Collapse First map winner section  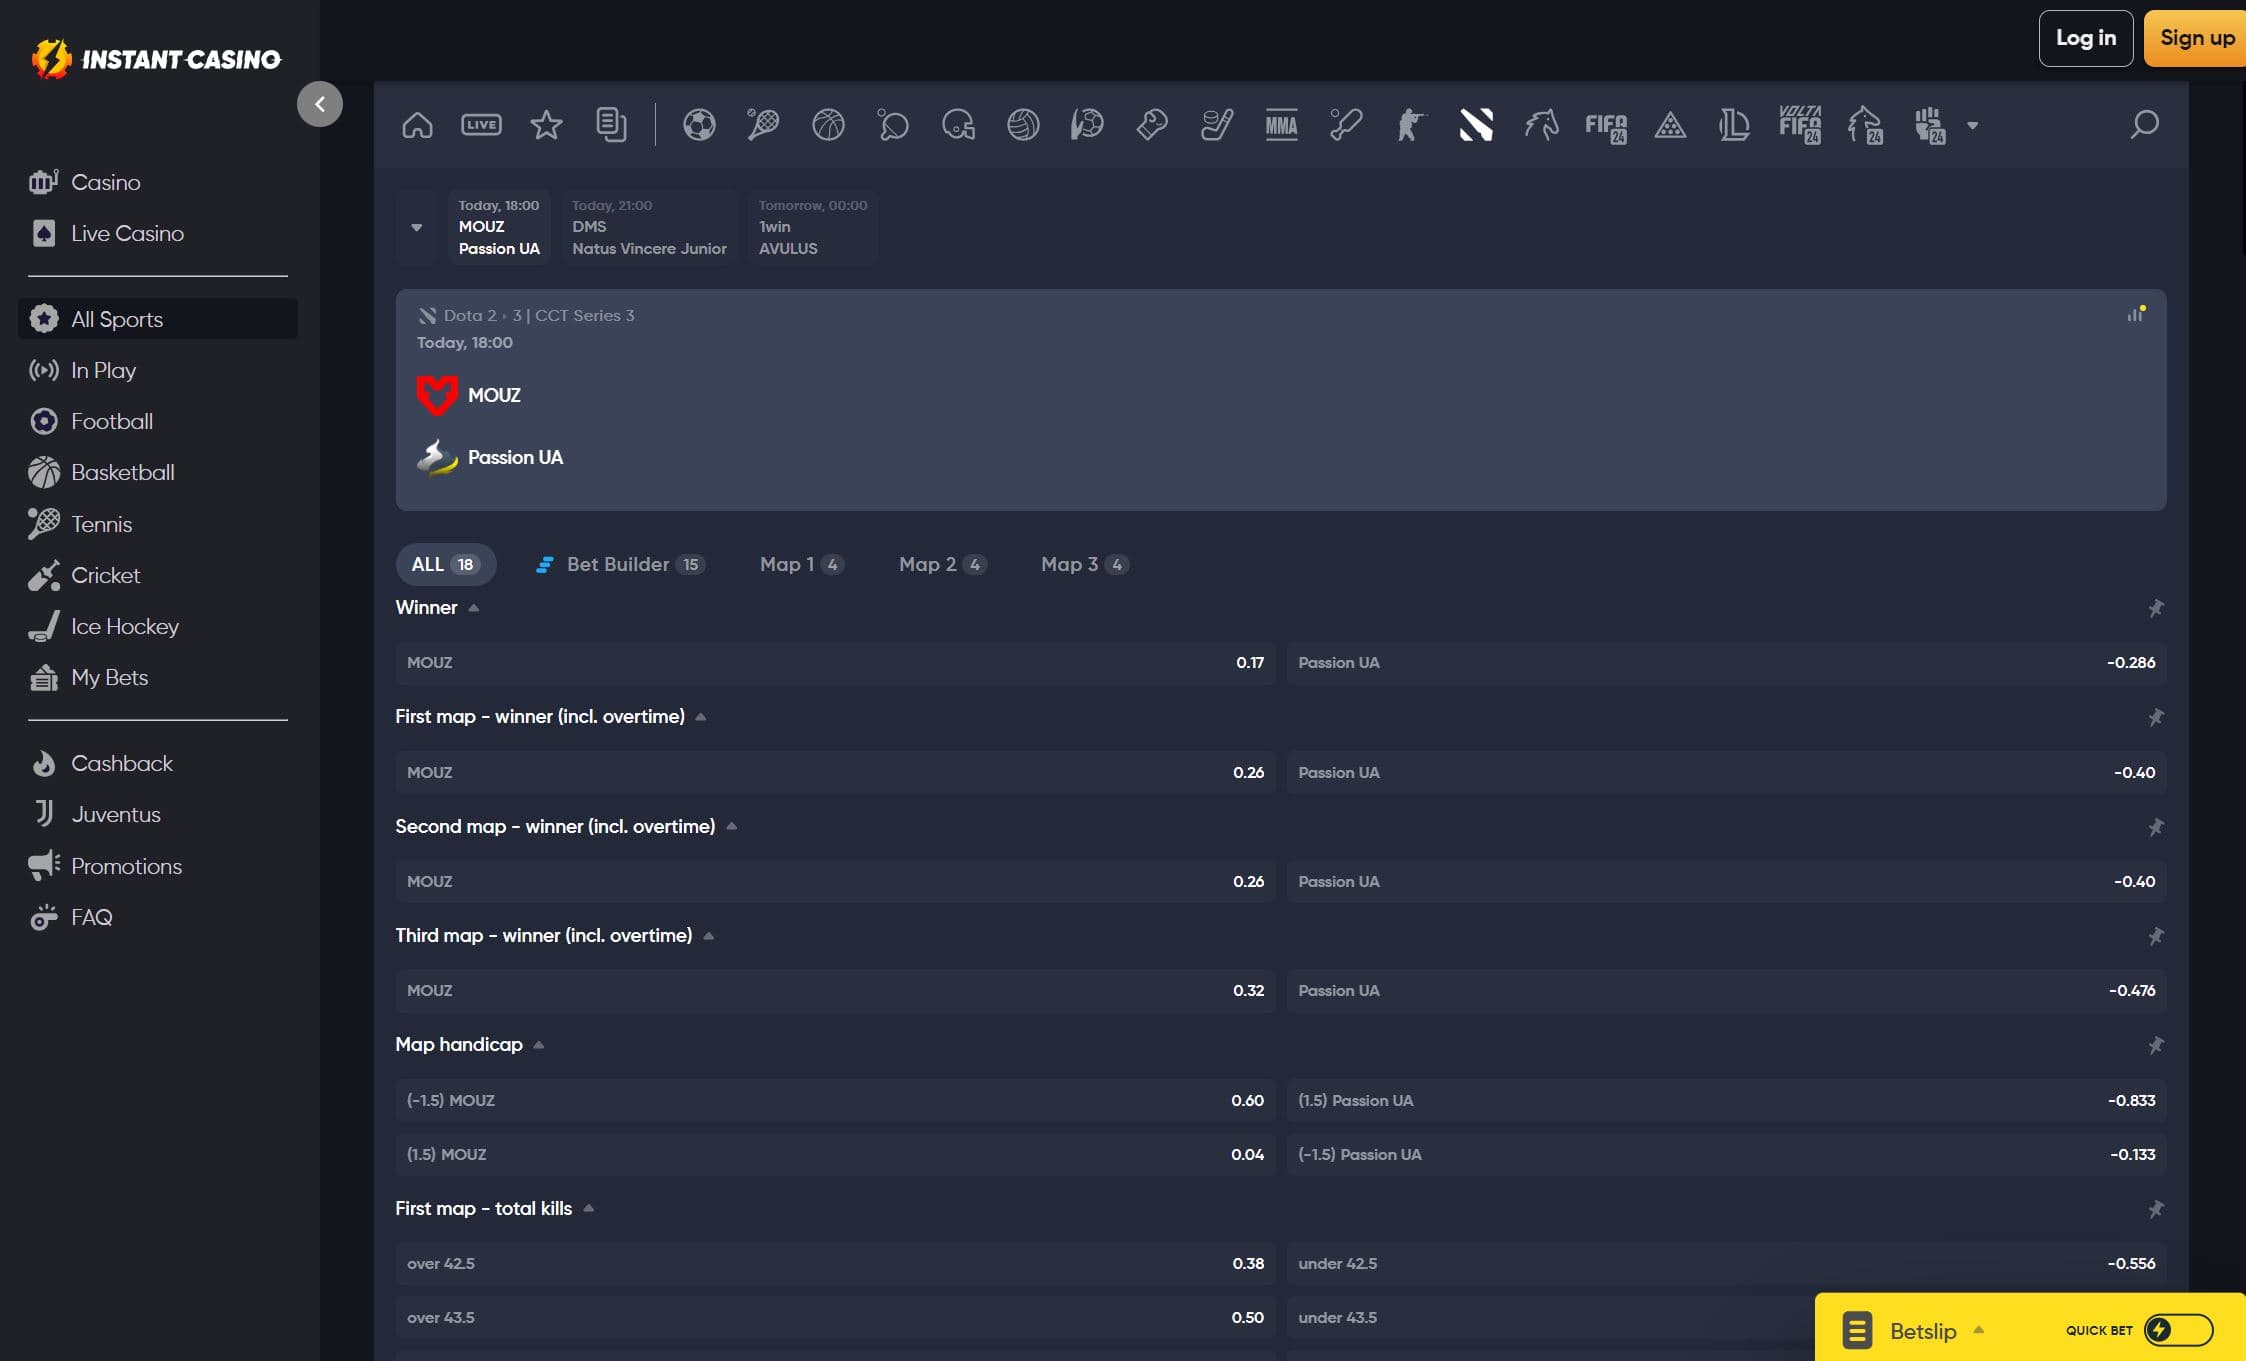(701, 717)
